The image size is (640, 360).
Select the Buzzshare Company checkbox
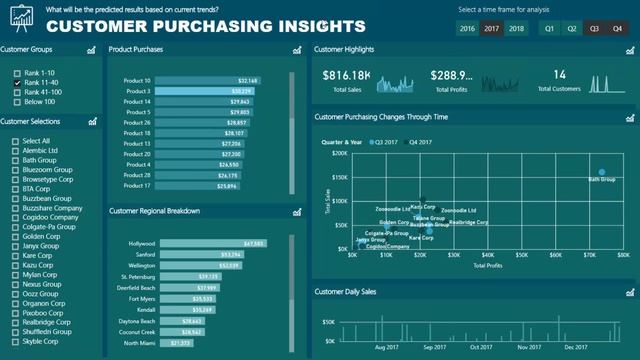[x=16, y=209]
